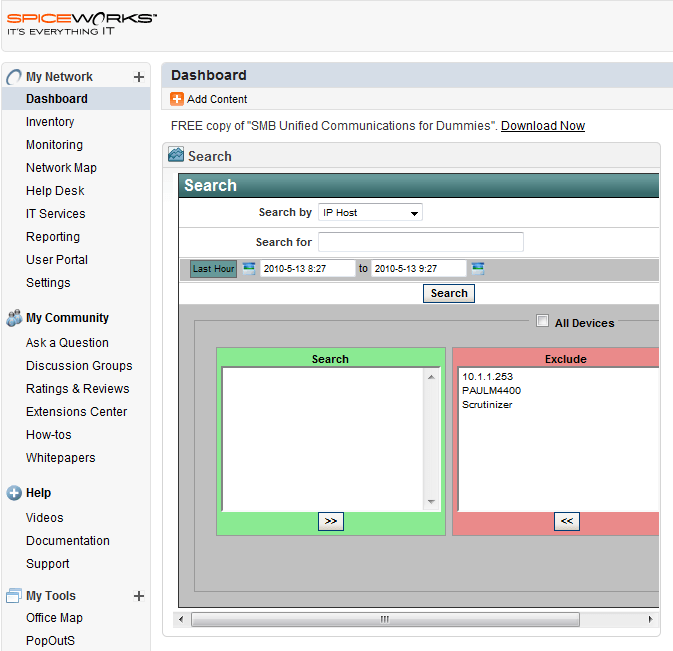This screenshot has width=673, height=651.
Task: Click the start time field 2010-5-13 8:27
Action: [x=307, y=269]
